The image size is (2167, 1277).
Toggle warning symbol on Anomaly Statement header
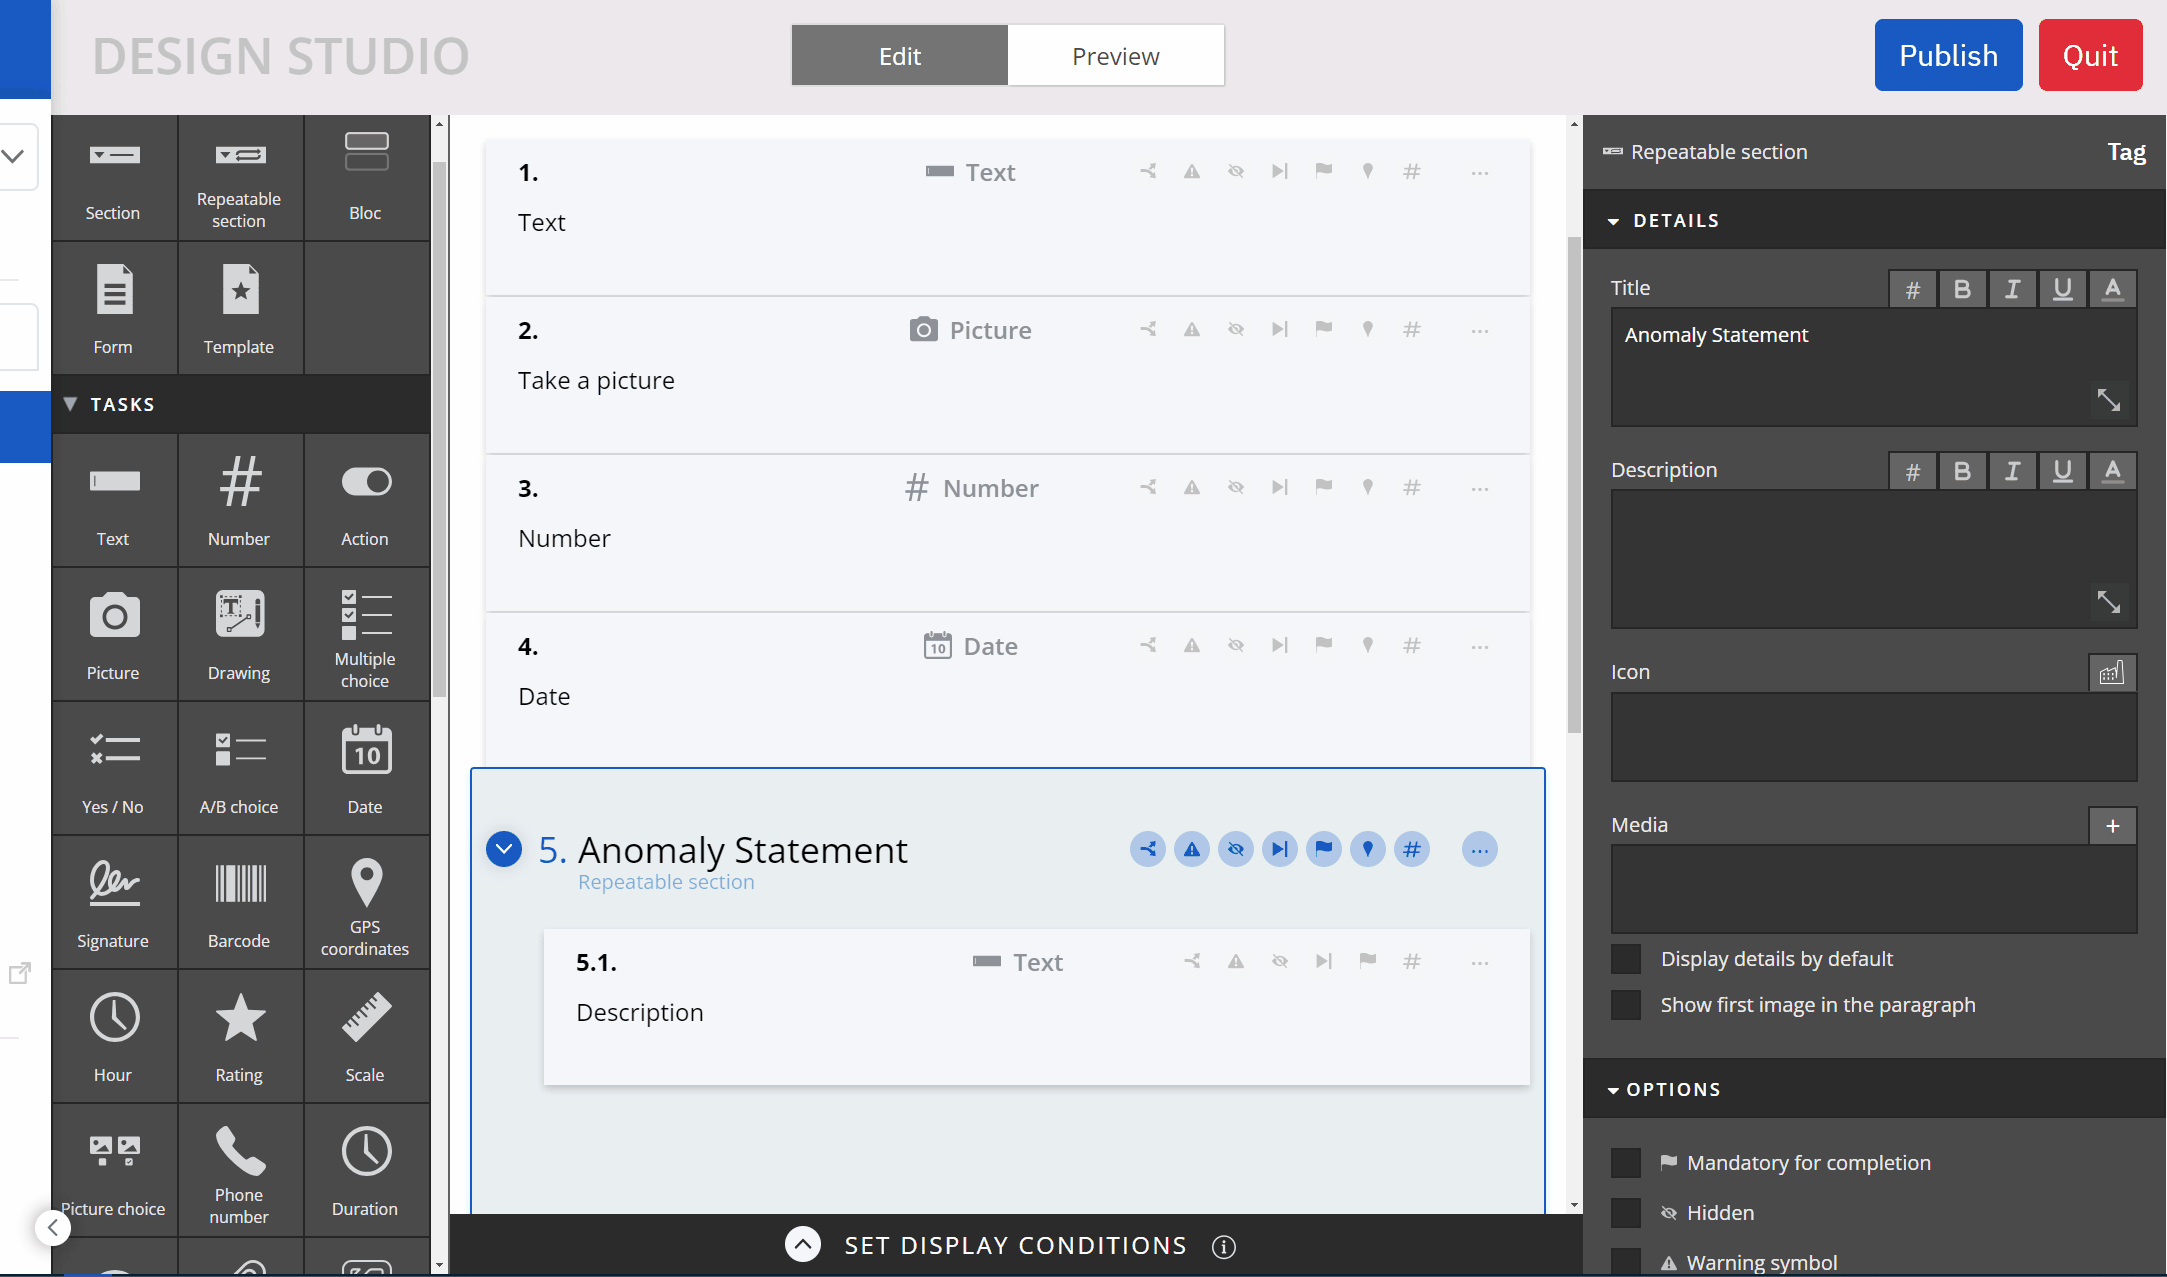tap(1192, 850)
